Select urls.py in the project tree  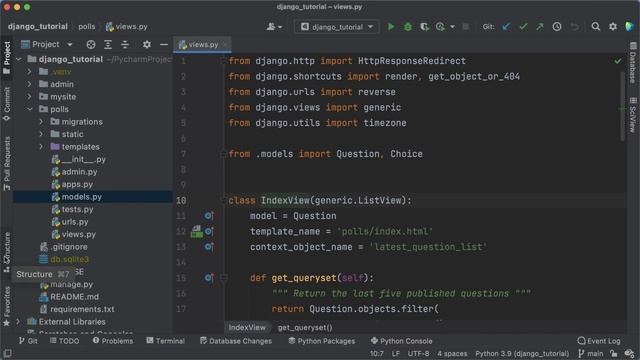point(75,222)
